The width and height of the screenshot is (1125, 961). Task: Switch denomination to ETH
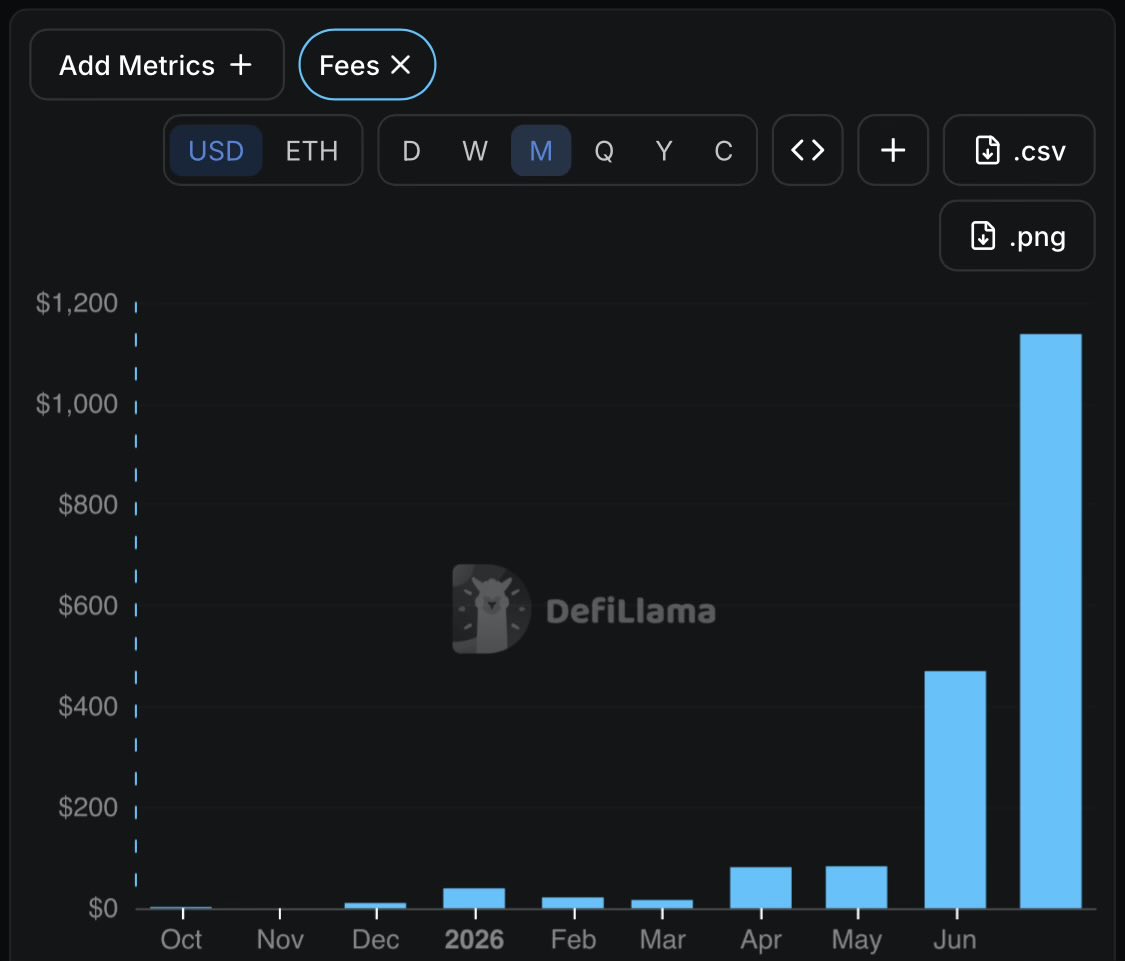point(311,151)
